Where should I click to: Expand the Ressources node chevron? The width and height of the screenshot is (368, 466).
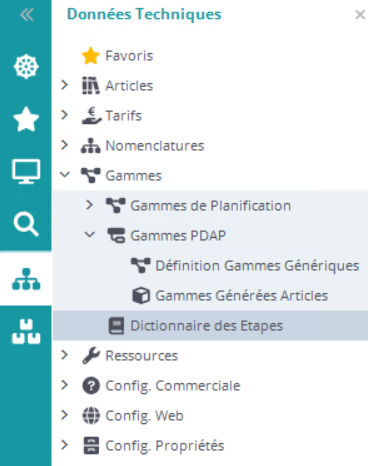[65, 355]
